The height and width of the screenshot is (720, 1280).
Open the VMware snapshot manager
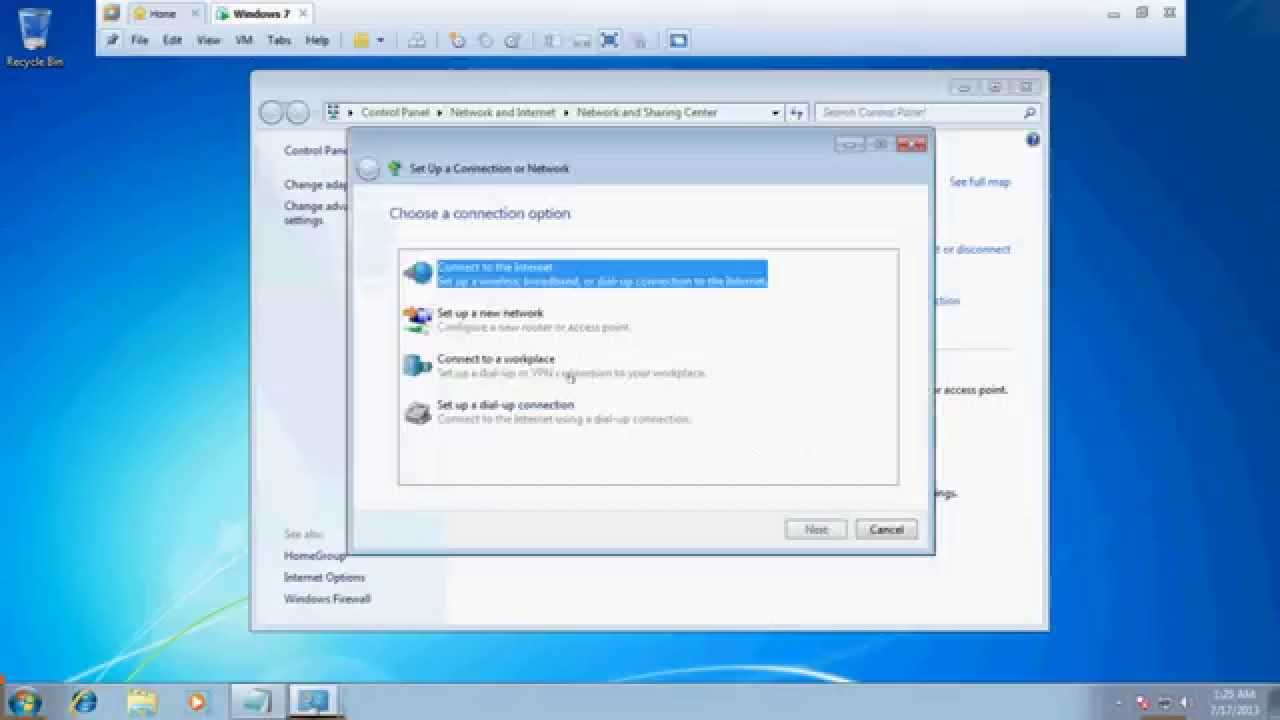coord(513,40)
